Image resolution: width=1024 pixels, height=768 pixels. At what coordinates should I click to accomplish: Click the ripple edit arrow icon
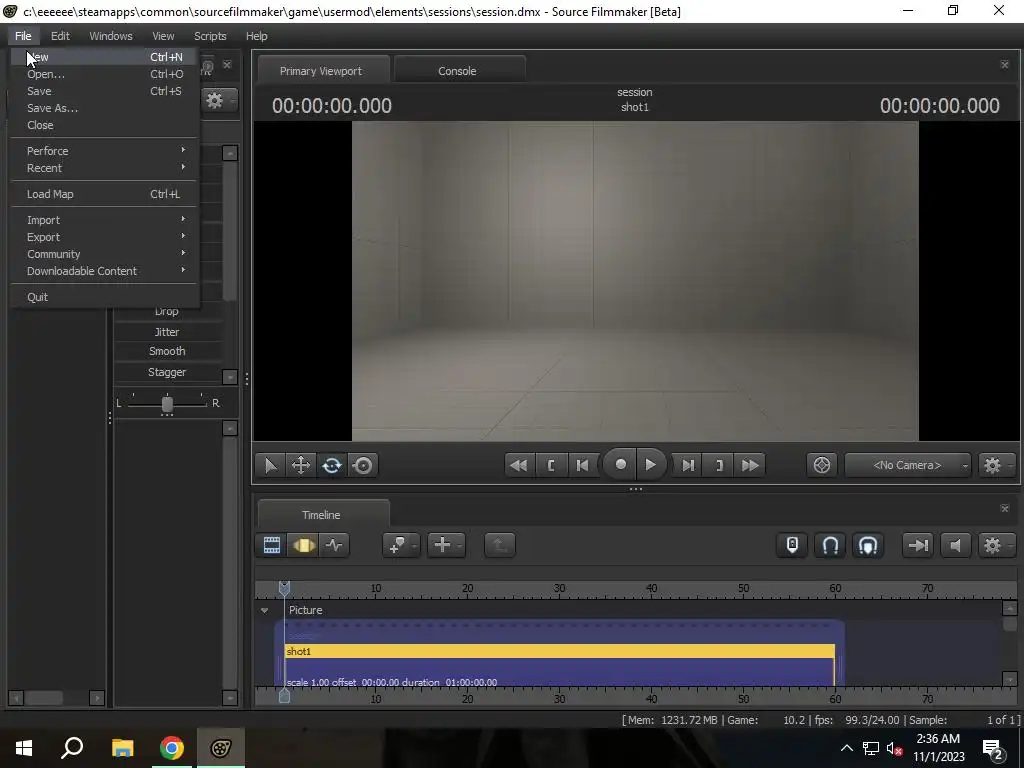pyautogui.click(x=918, y=545)
